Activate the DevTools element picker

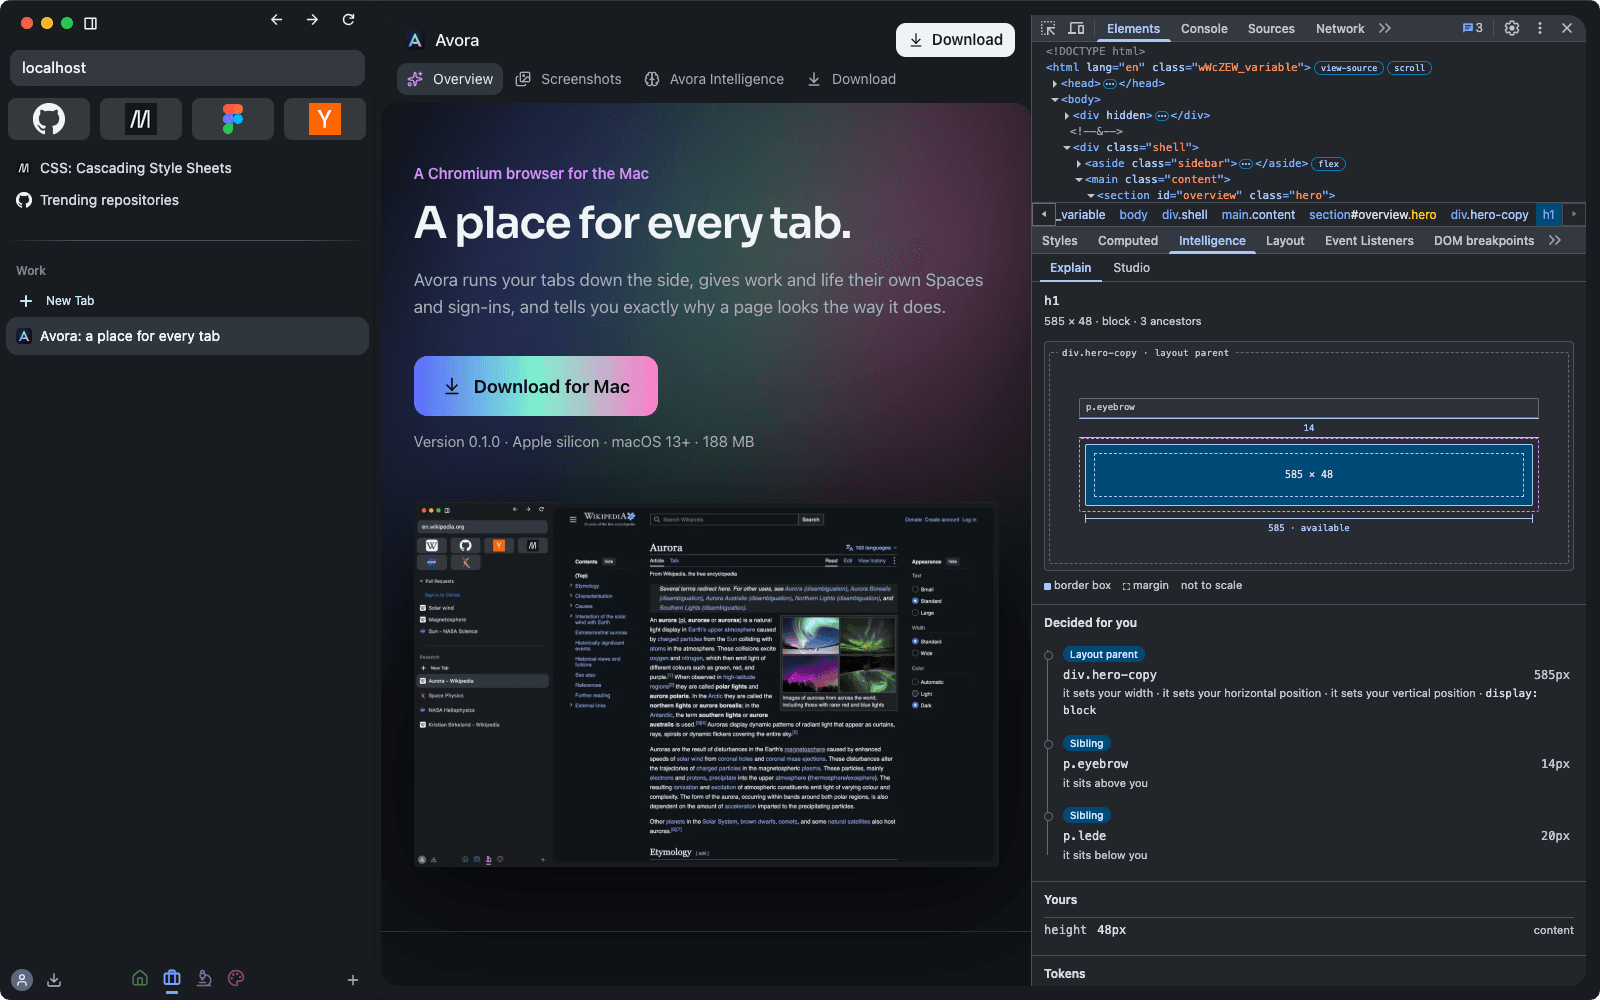coord(1048,28)
